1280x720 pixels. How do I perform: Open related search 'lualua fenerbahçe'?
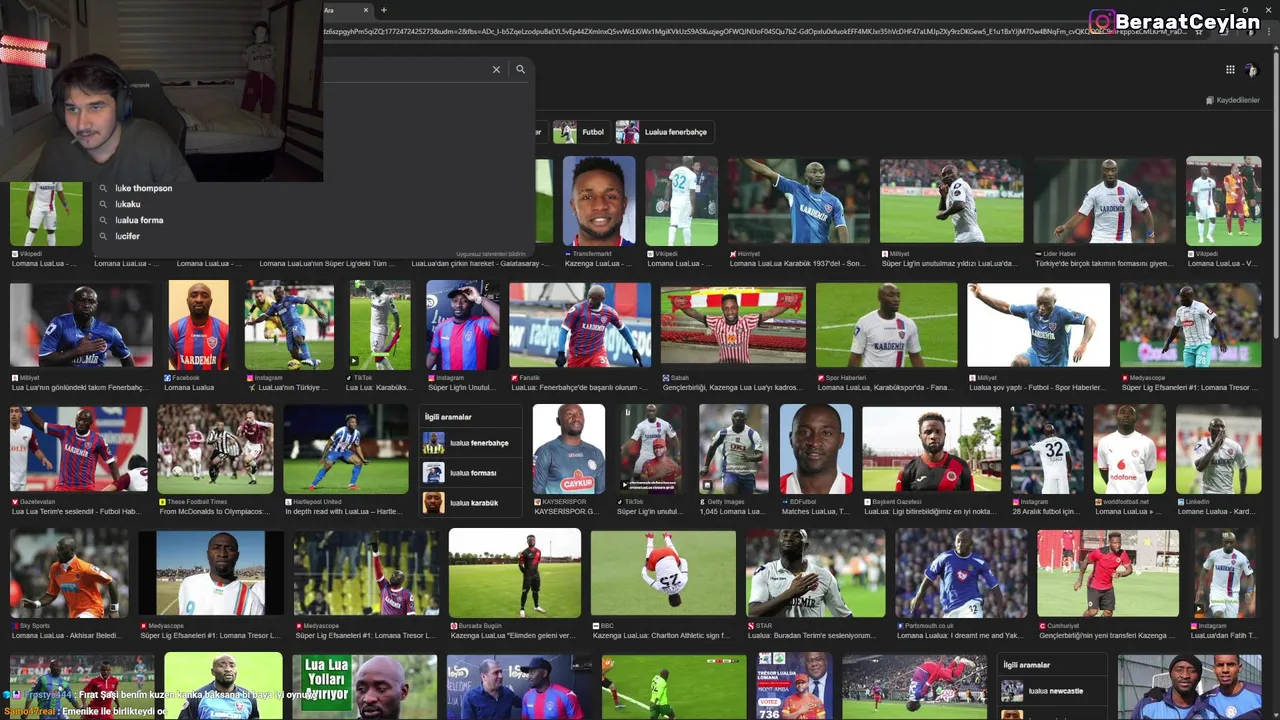[x=470, y=443]
